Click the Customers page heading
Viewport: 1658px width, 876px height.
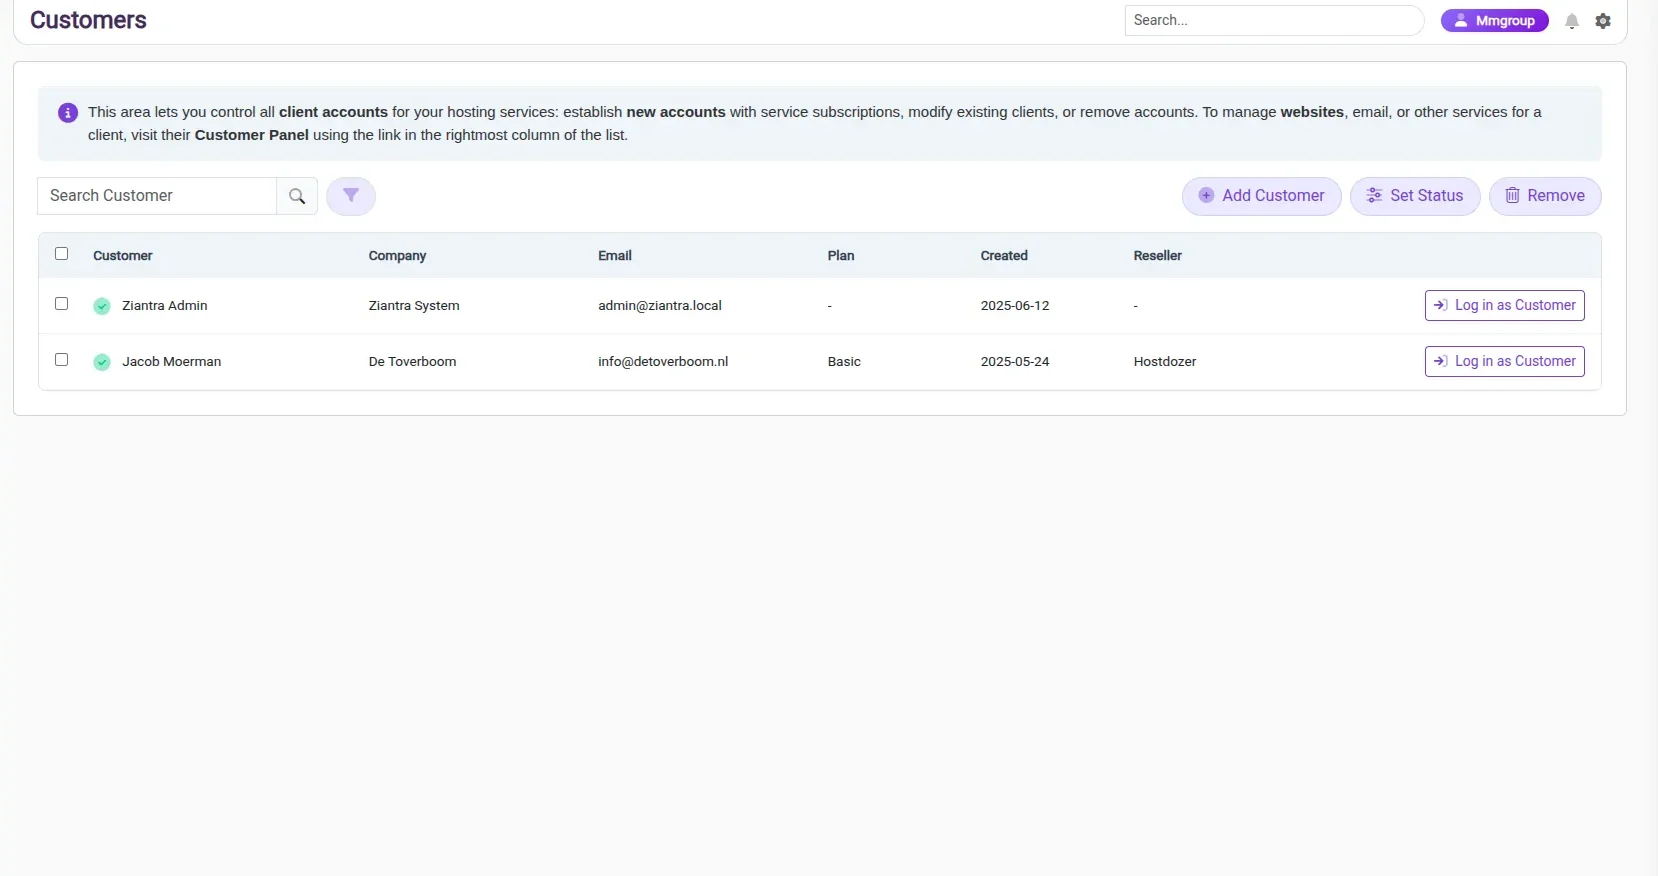coord(88,20)
